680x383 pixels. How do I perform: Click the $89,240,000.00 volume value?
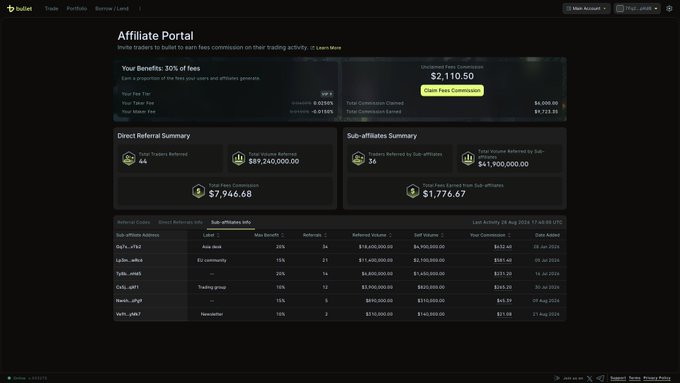(x=274, y=161)
